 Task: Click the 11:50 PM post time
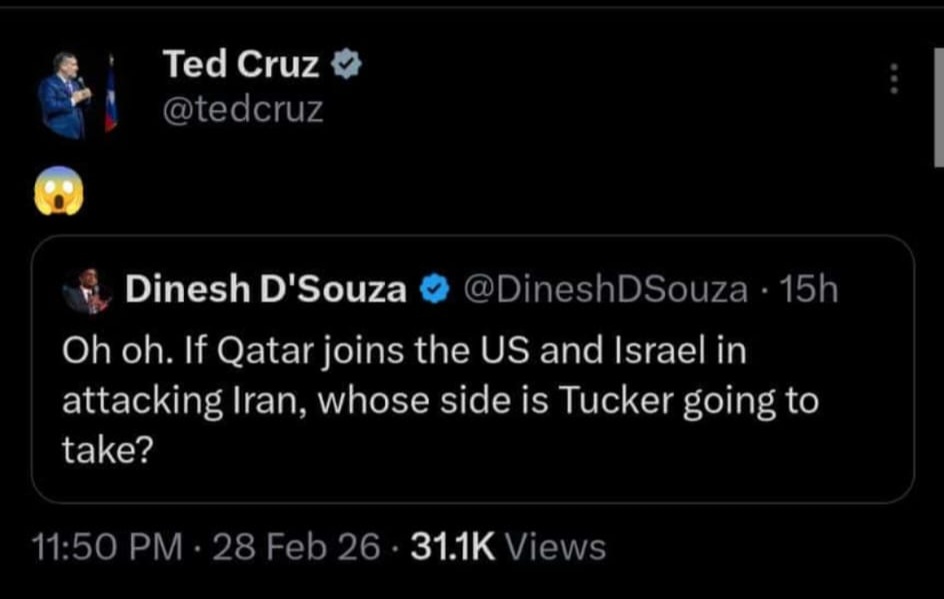tap(107, 547)
